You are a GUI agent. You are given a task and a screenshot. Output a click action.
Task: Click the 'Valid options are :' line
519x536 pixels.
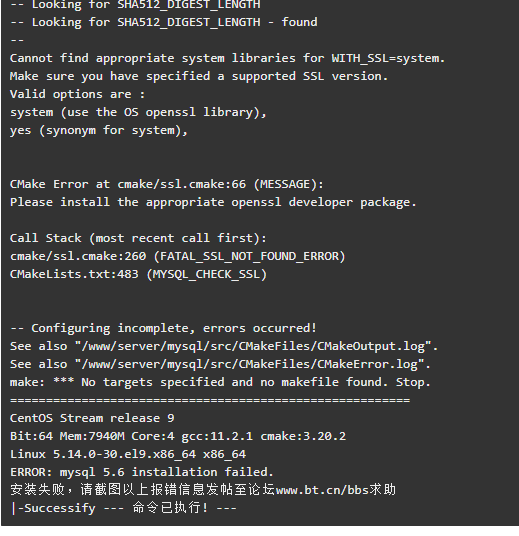[78, 94]
